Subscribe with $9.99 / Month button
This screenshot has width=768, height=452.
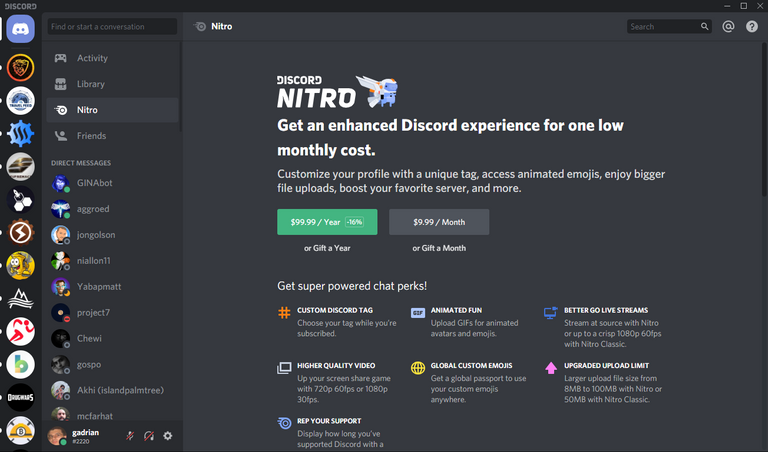point(439,222)
